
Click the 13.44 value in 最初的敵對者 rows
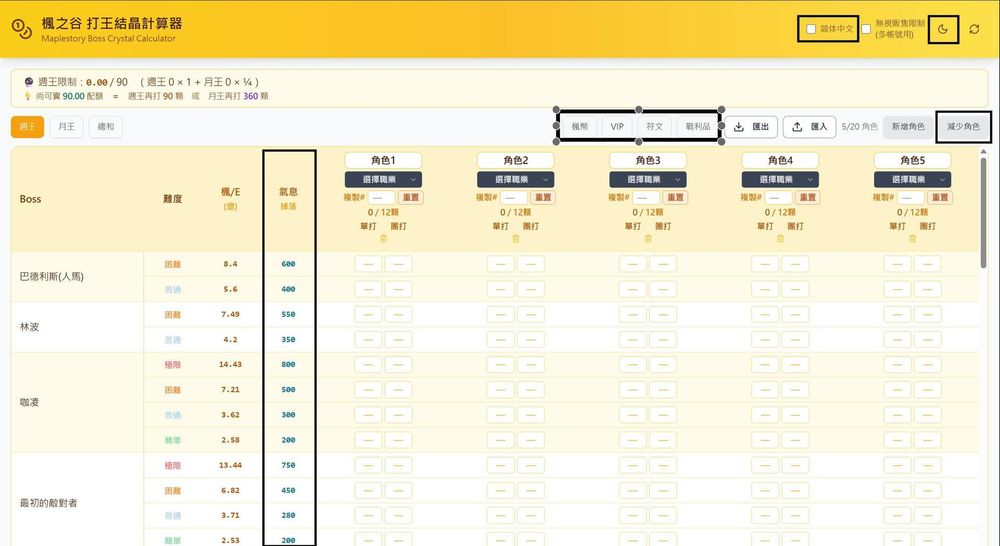(230, 466)
